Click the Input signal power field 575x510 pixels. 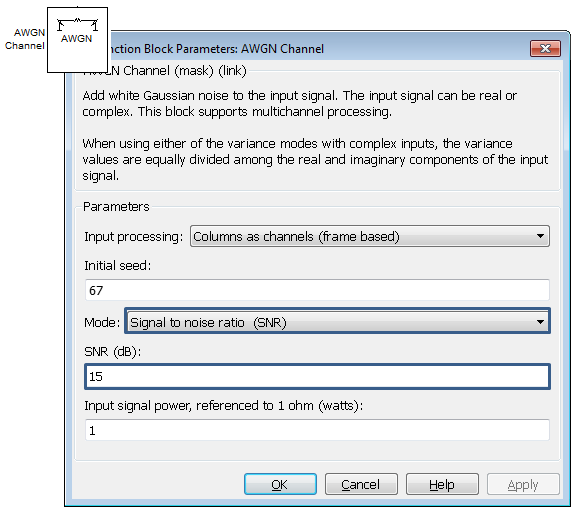pos(317,430)
